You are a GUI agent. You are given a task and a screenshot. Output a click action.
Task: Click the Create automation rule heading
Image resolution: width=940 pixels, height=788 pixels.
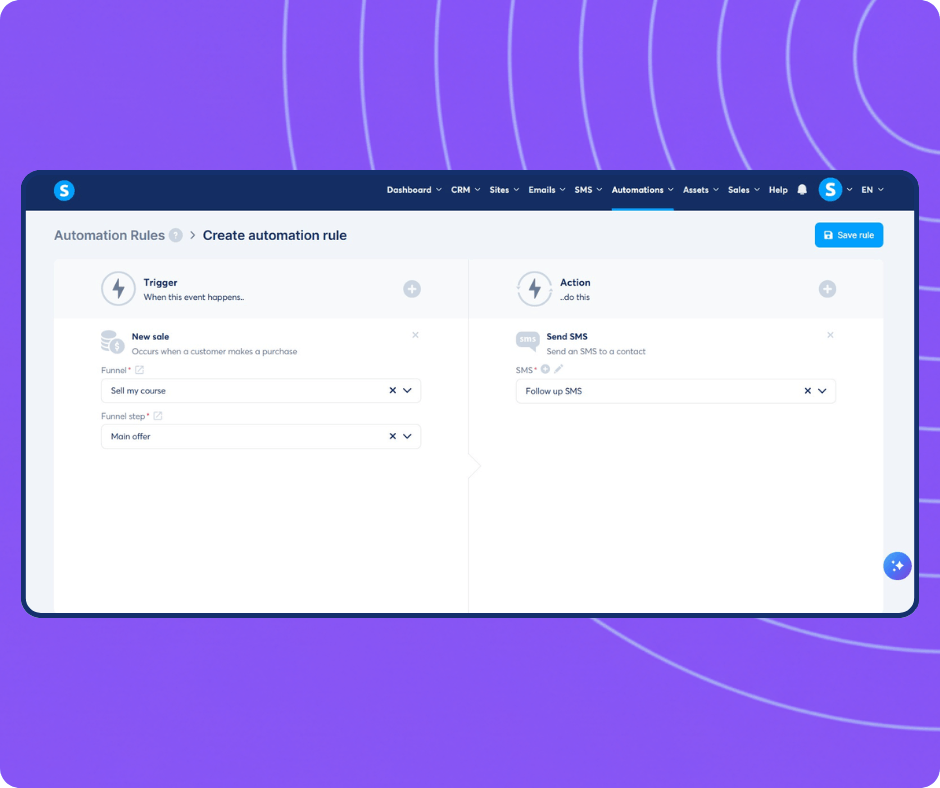(x=275, y=235)
